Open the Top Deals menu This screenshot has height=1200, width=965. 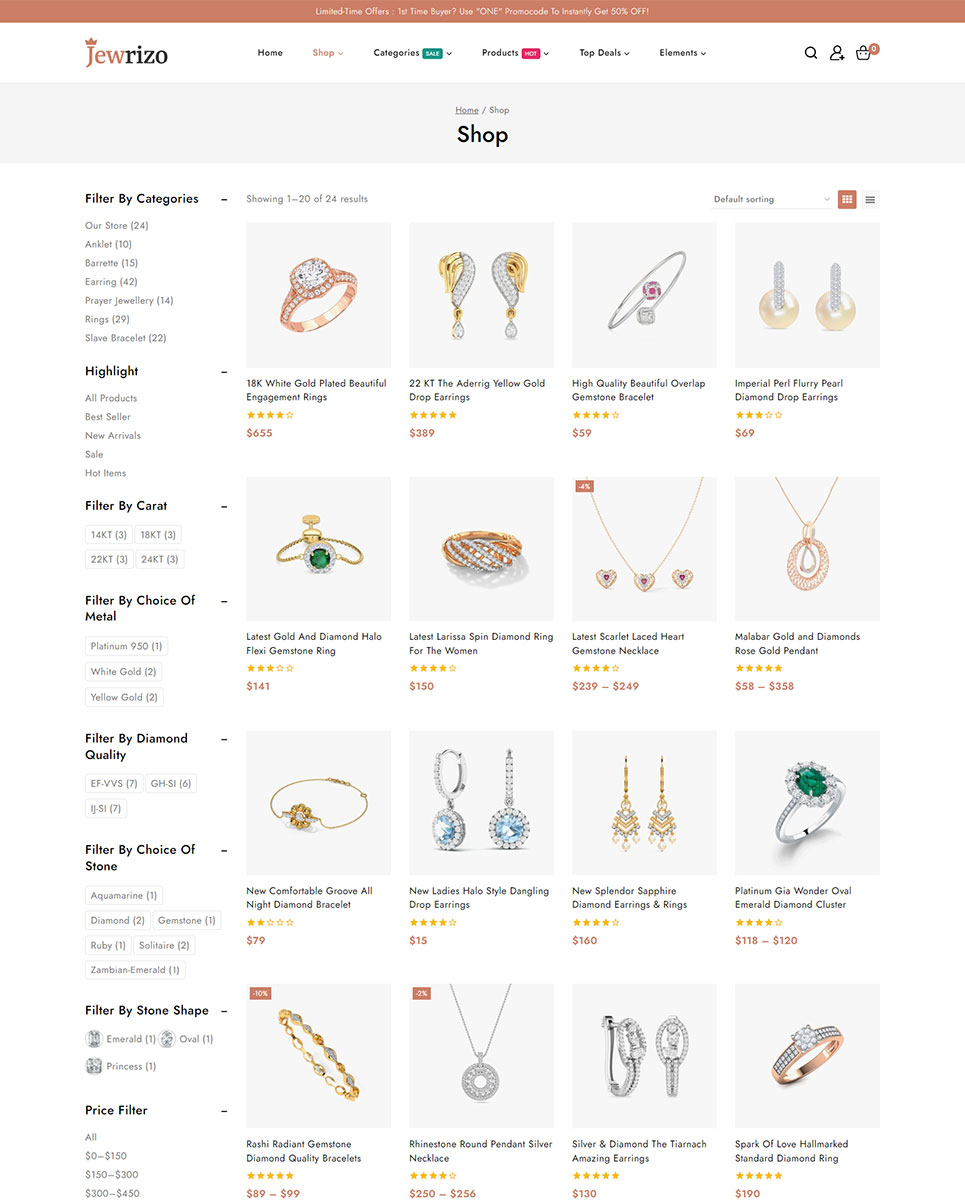point(604,53)
